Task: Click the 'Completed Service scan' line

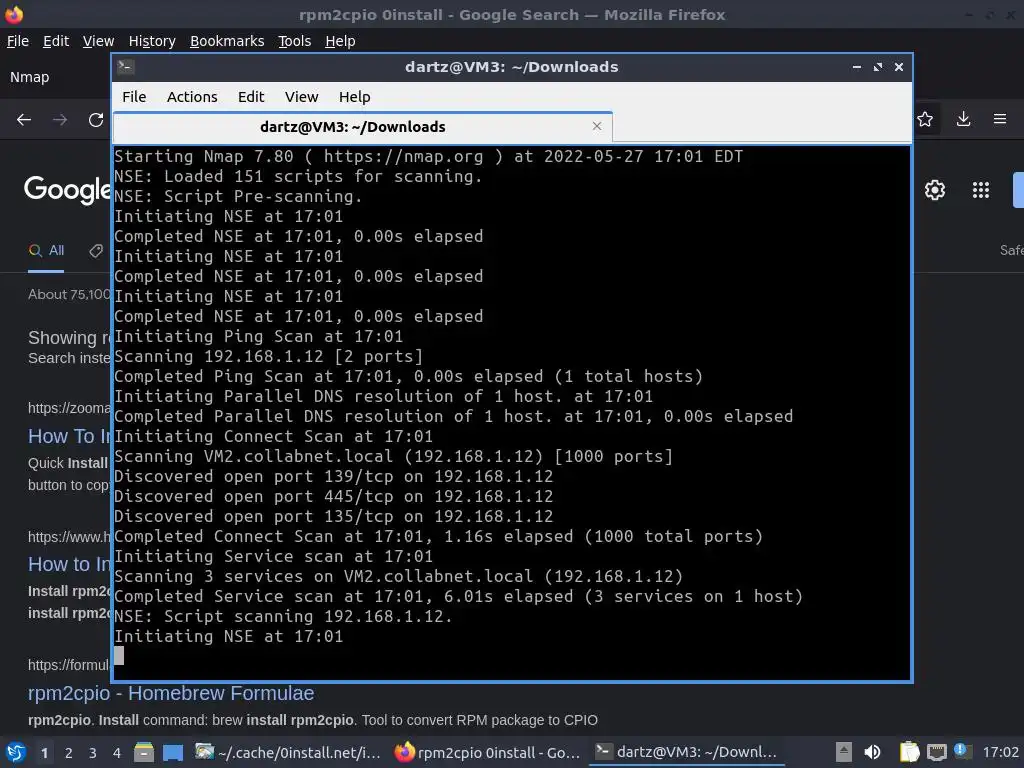Action: [x=458, y=596]
